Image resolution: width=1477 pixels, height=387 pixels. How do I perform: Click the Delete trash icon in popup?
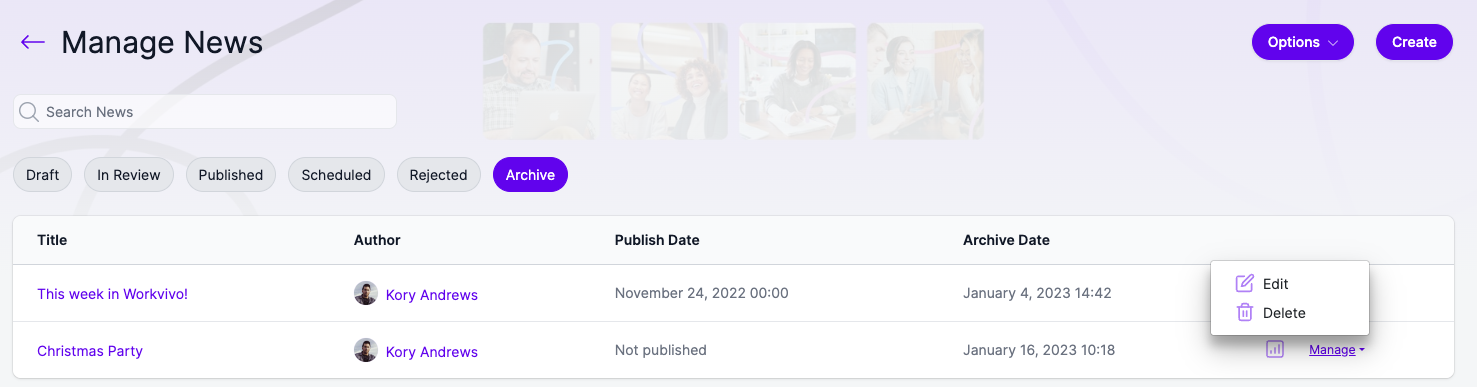1245,313
